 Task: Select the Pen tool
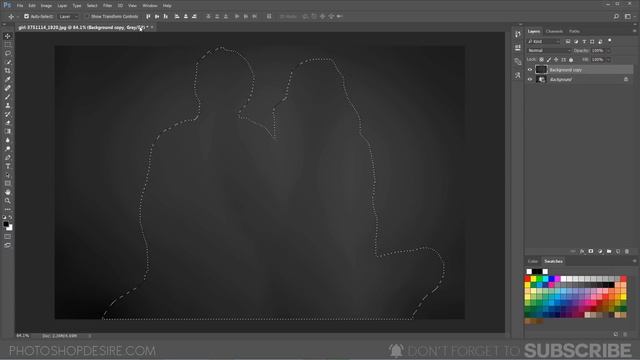tap(8, 158)
